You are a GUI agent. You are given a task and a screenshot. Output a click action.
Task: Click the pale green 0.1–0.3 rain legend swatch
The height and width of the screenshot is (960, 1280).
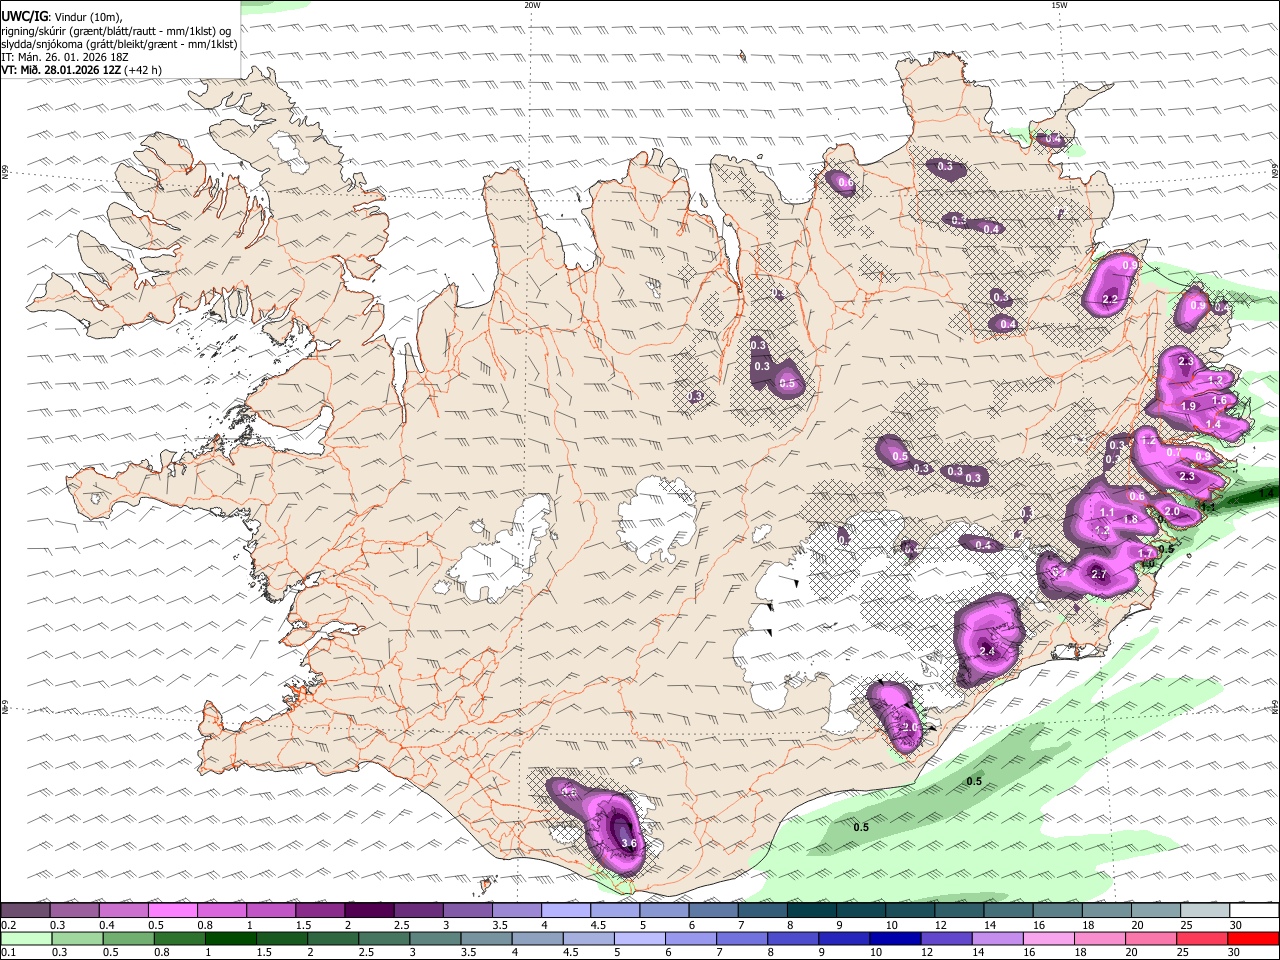27,938
